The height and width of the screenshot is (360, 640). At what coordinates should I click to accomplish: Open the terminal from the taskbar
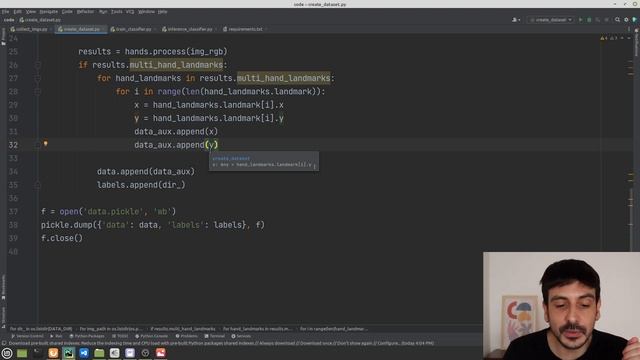(38, 353)
